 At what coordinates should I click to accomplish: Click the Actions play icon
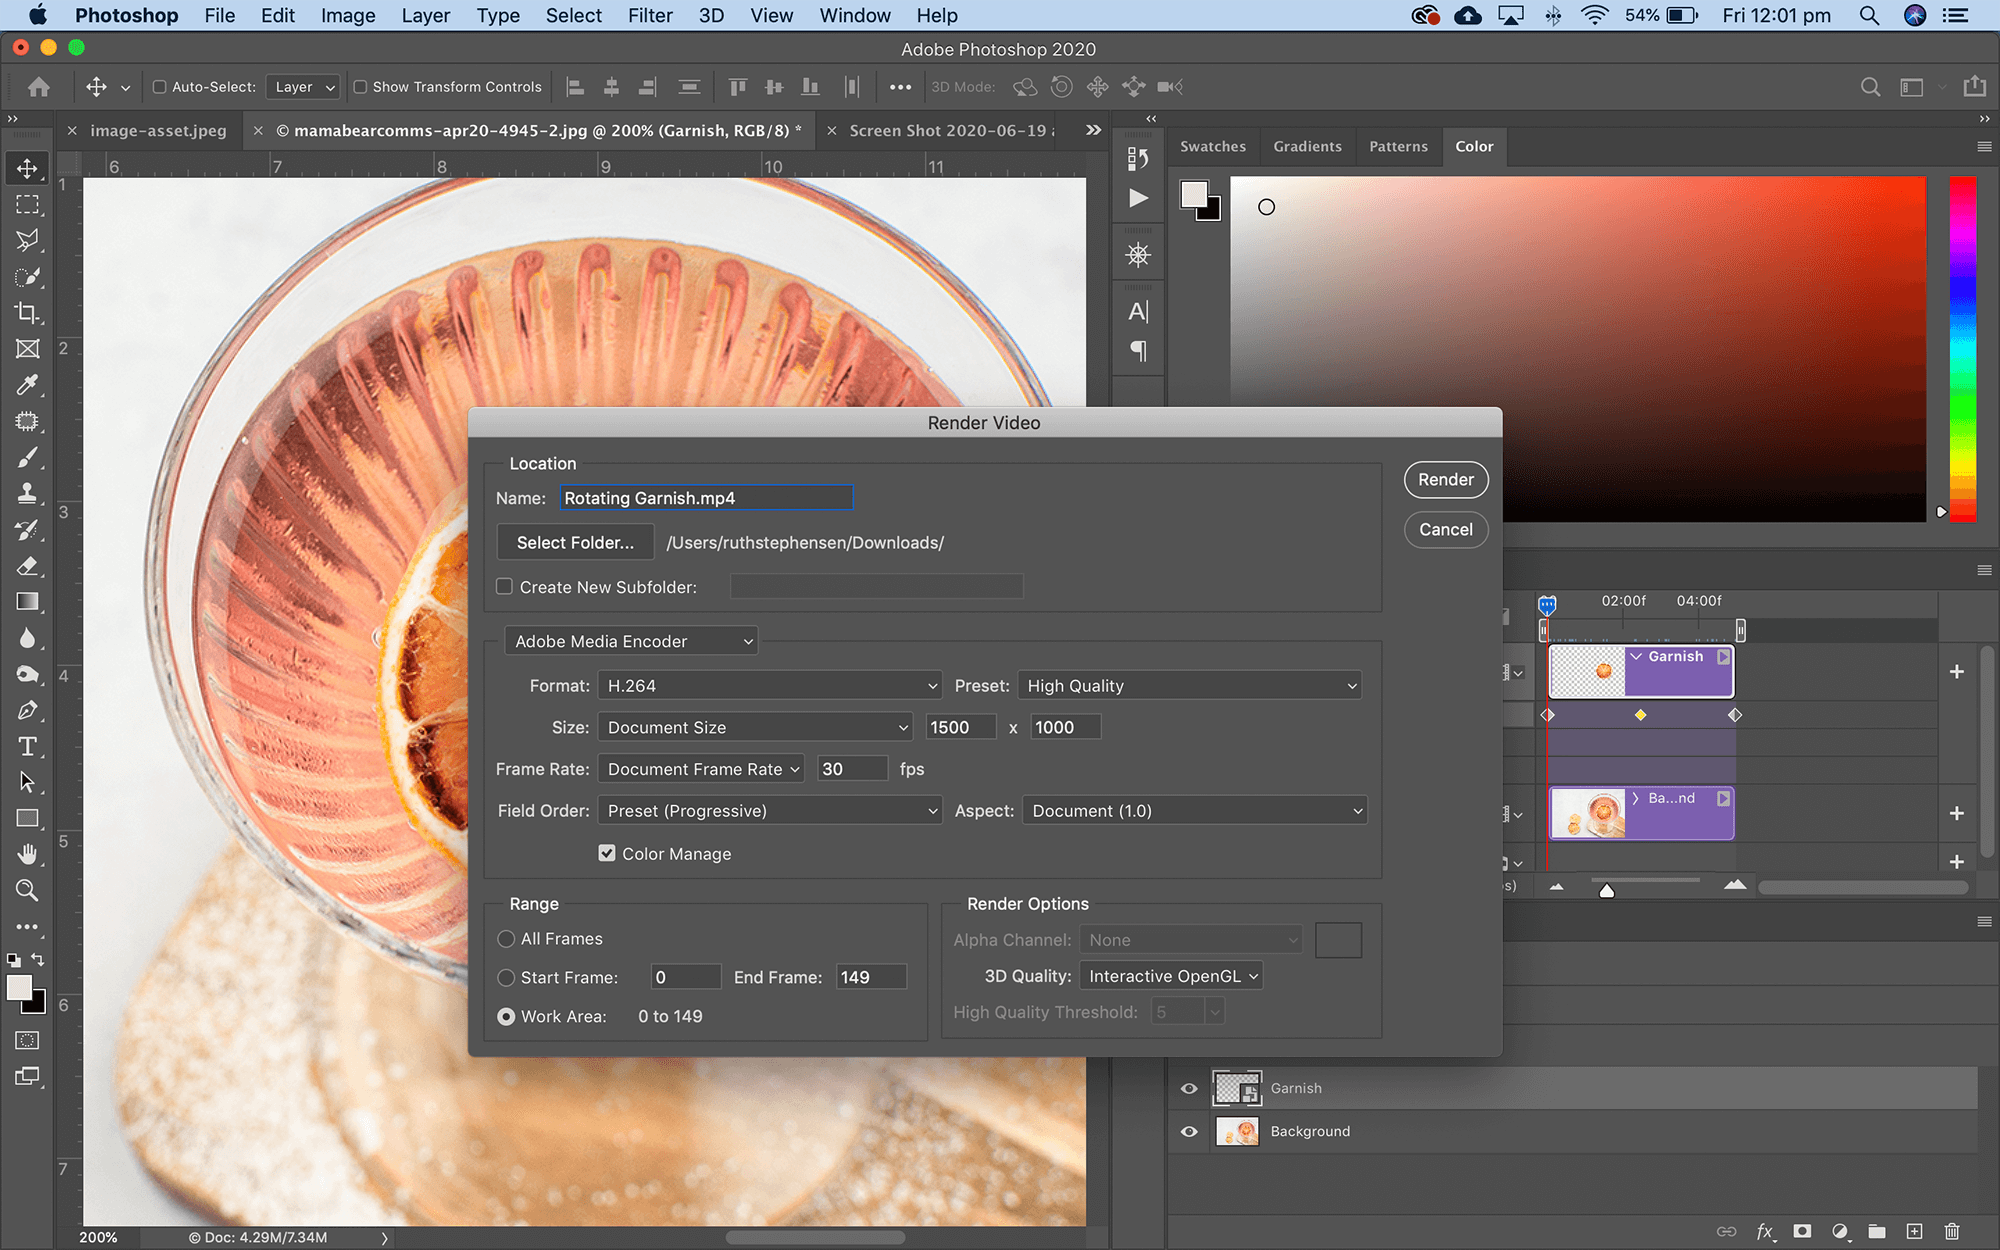[x=1138, y=198]
